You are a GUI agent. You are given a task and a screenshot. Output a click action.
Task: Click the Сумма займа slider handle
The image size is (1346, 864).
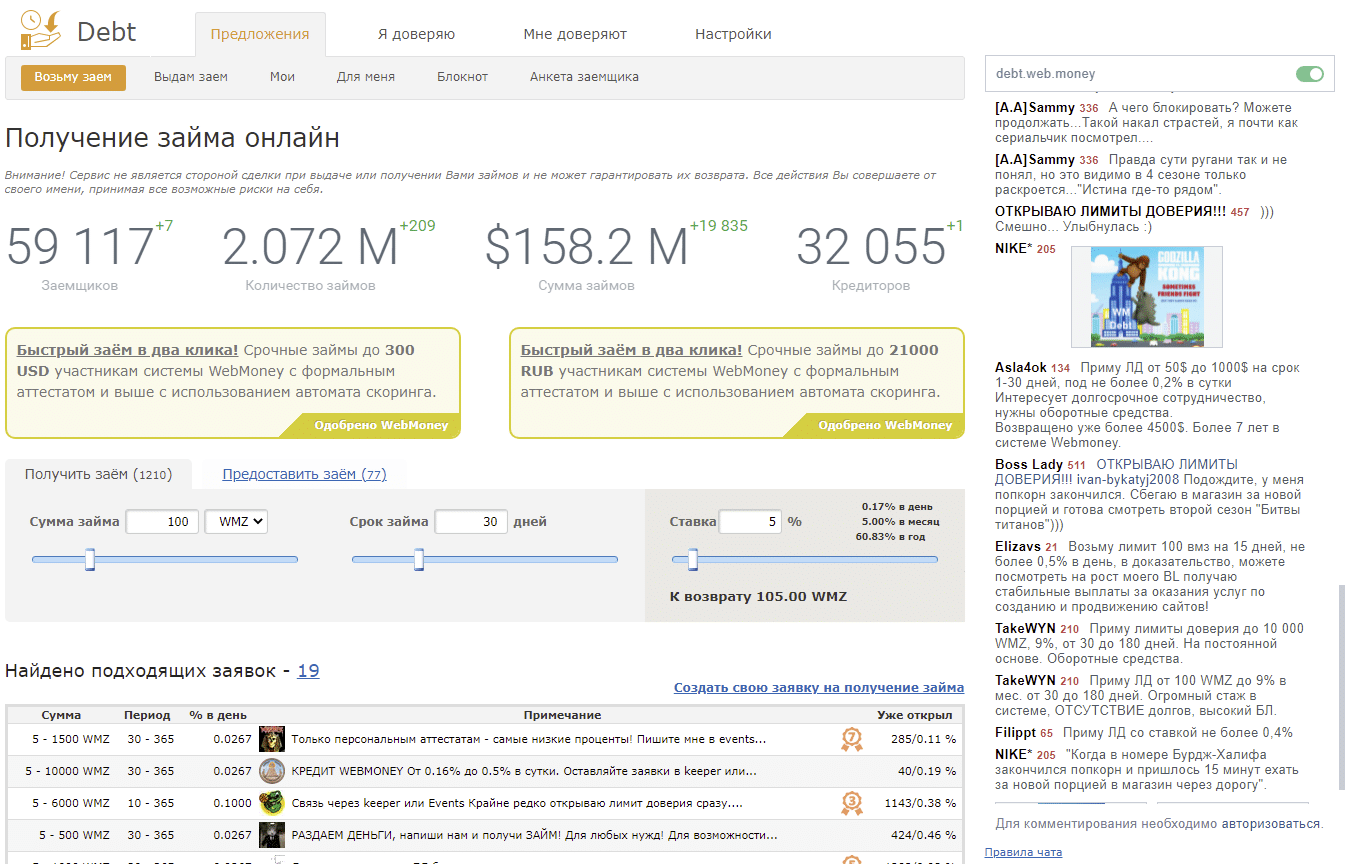point(90,559)
